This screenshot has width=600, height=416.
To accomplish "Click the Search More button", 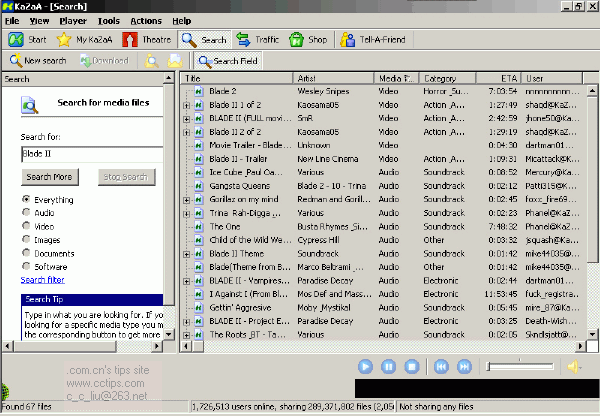I will (49, 177).
